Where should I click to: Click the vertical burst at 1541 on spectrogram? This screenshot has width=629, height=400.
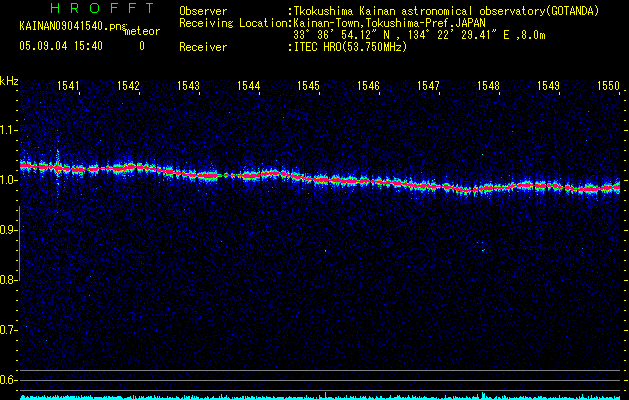click(58, 173)
